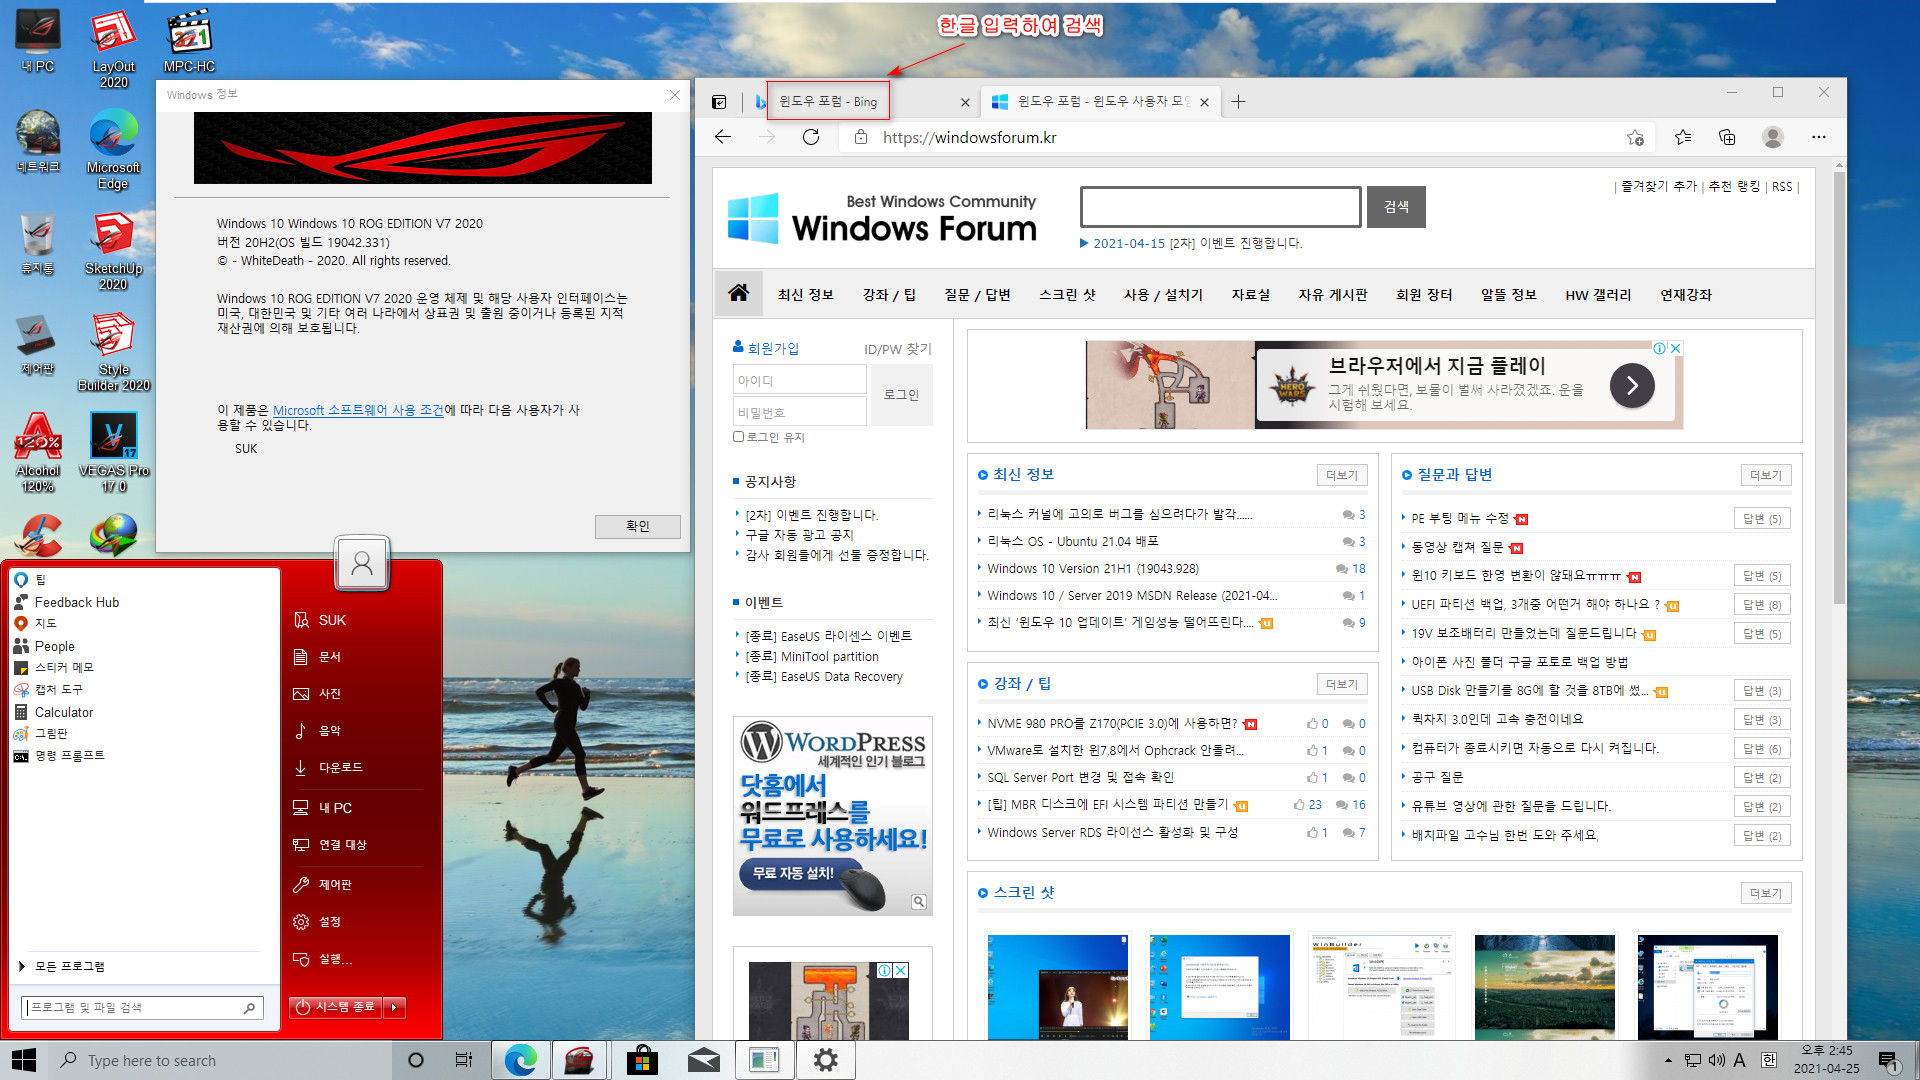The height and width of the screenshot is (1080, 1920).
Task: Click 회원가입 link
Action: 773,348
